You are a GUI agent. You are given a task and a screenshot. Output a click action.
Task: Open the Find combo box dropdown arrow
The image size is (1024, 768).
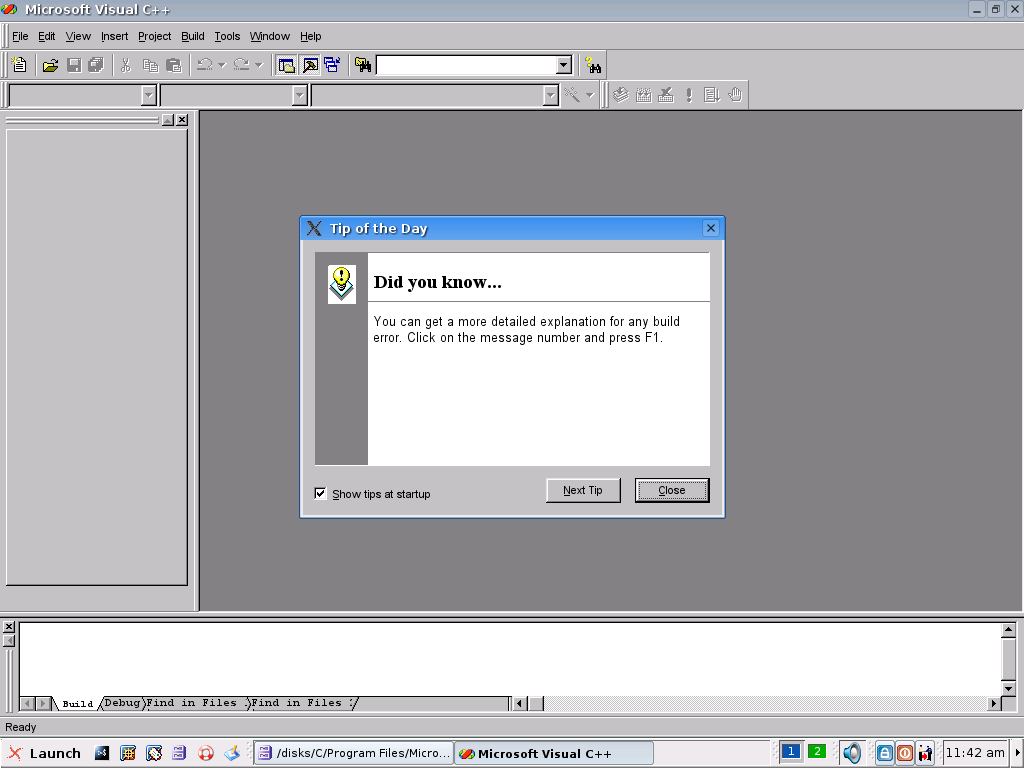coord(564,65)
